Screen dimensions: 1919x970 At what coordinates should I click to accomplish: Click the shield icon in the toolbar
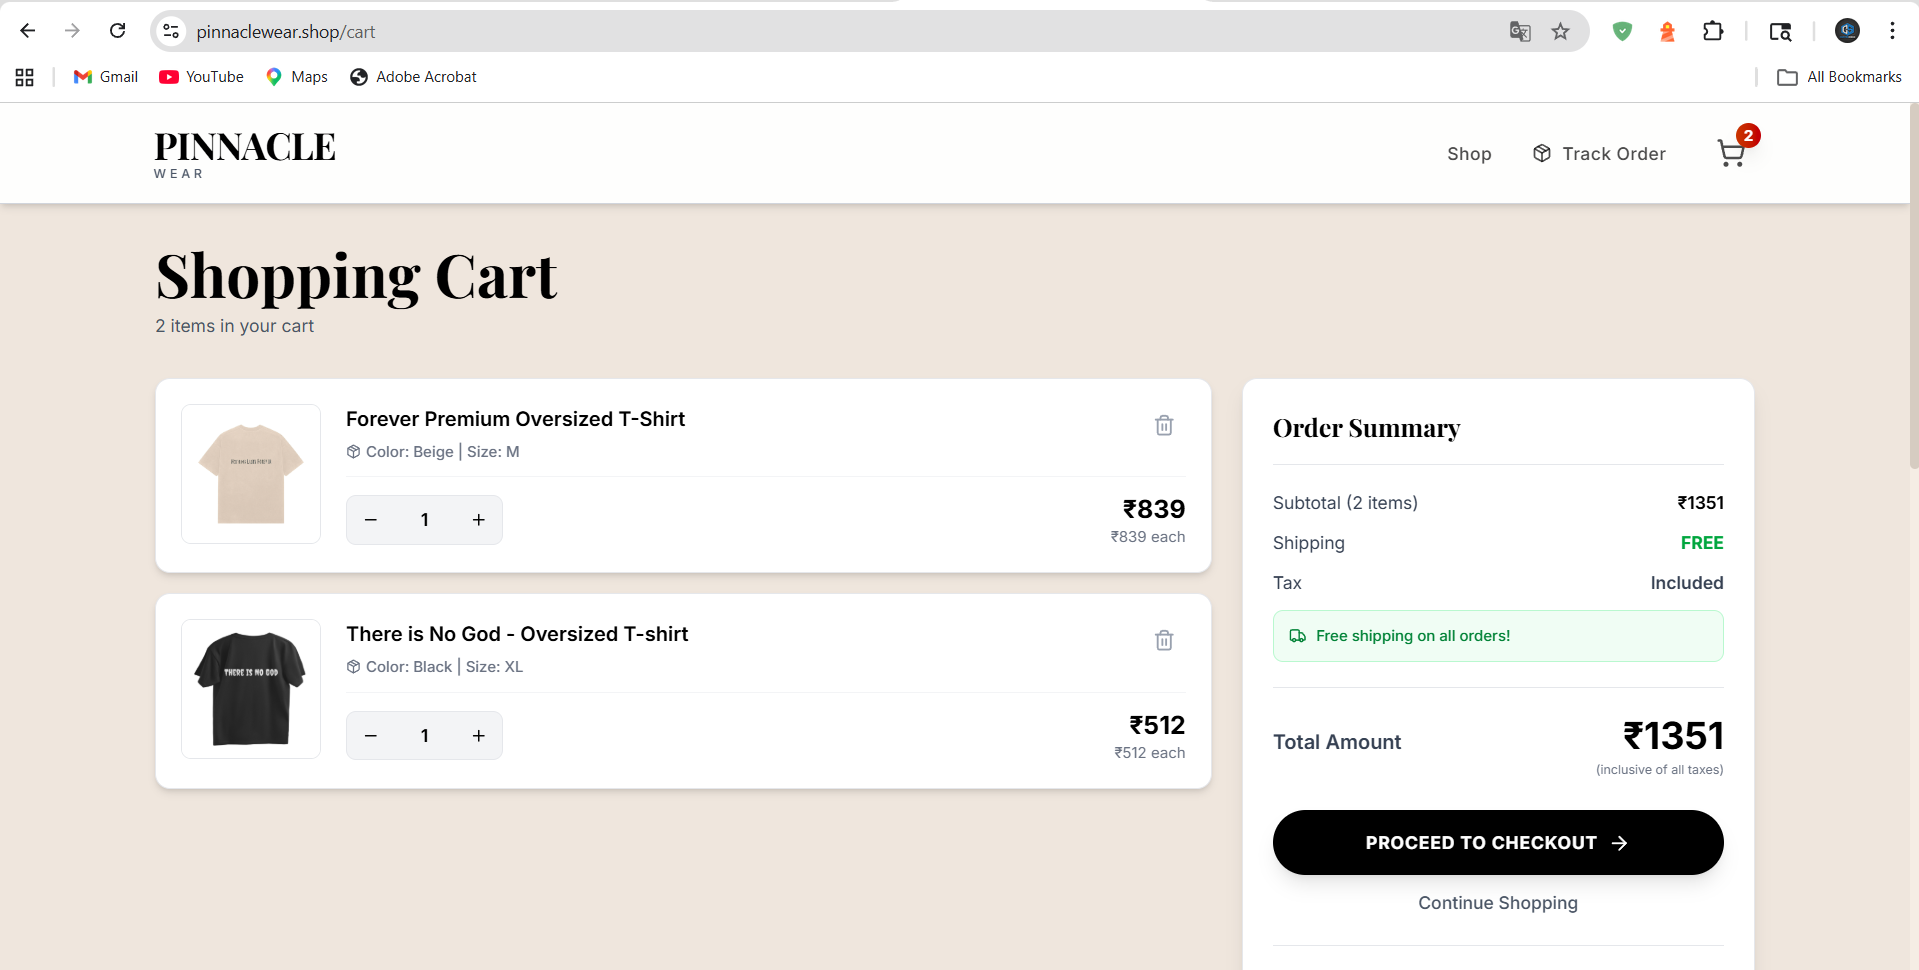pos(1622,31)
